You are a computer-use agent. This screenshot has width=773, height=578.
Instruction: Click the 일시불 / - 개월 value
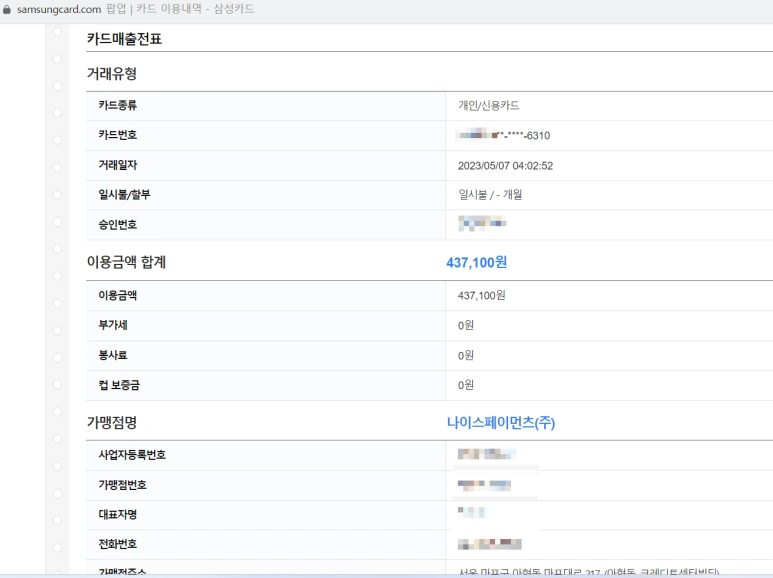490,195
